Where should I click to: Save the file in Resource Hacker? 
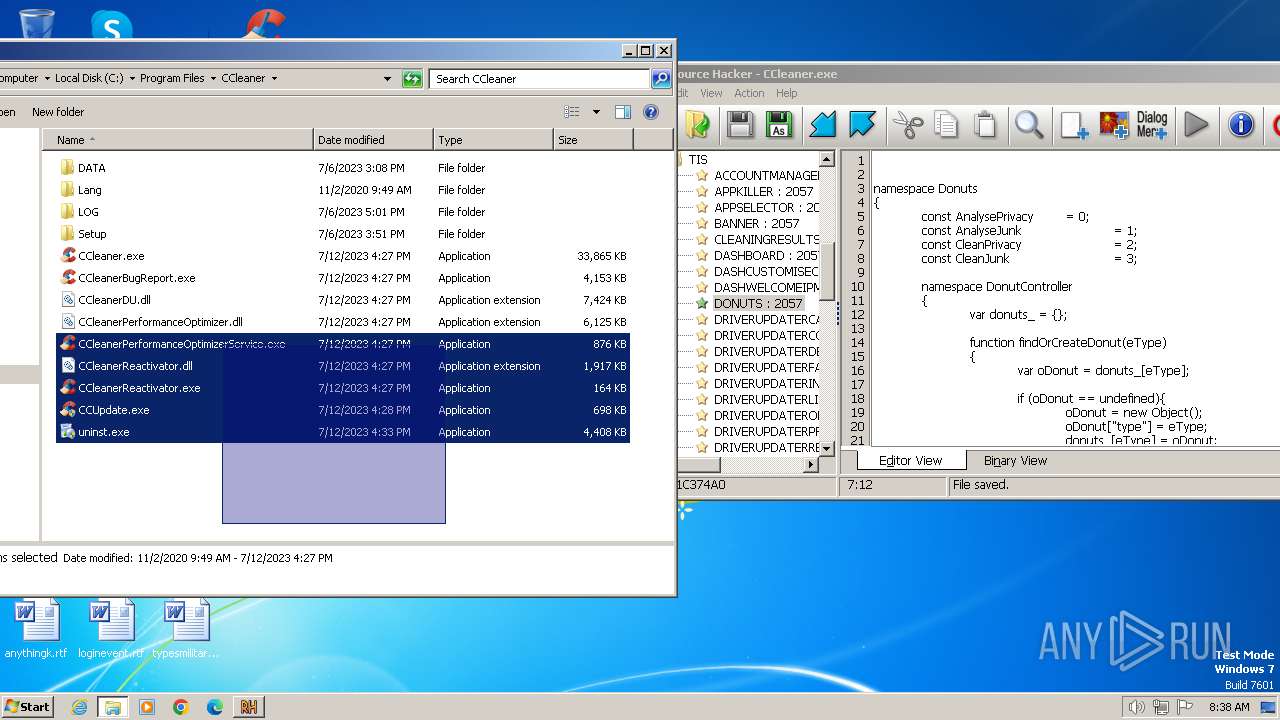coord(740,124)
